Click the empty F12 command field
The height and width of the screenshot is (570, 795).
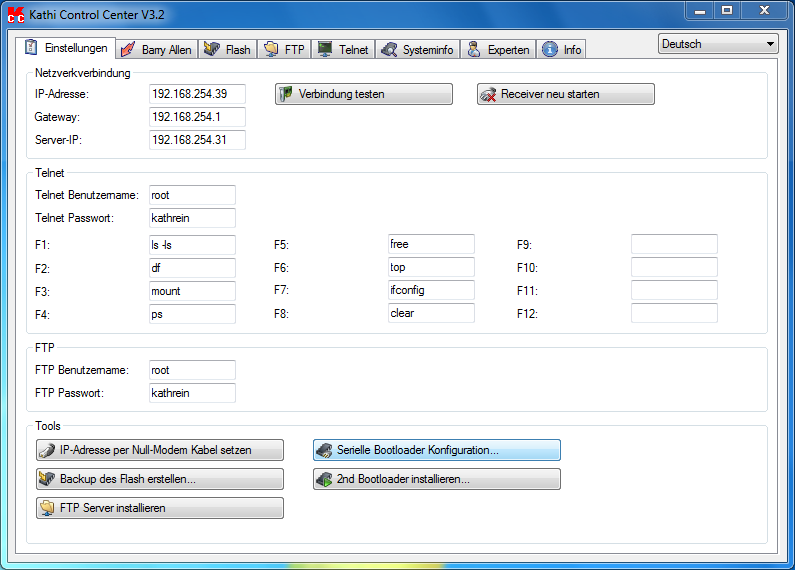[x=674, y=313]
